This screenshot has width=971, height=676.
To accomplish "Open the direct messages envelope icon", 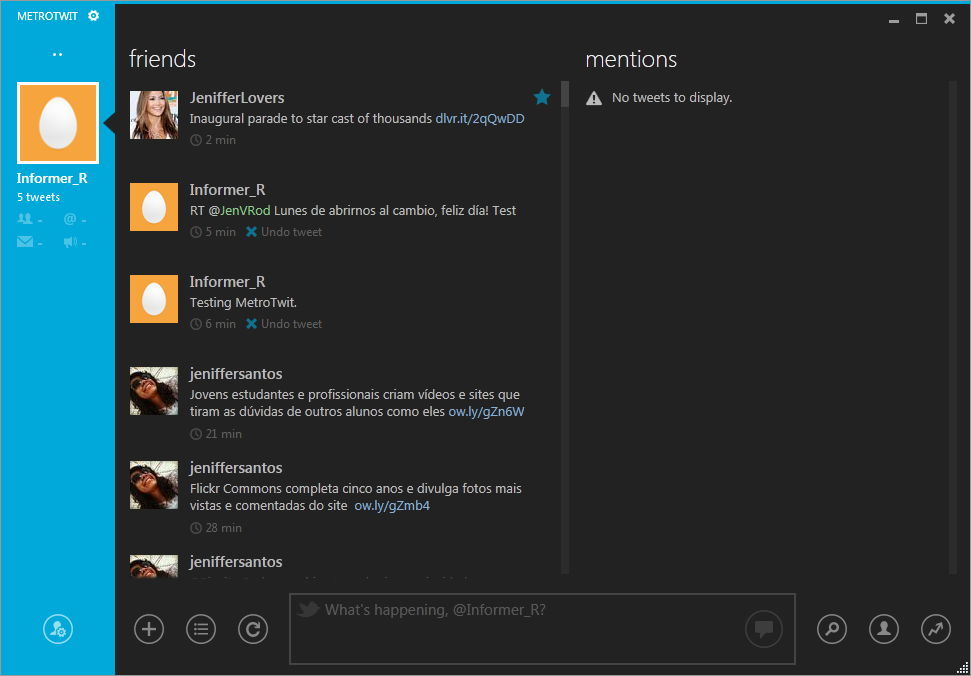I will click(x=27, y=241).
